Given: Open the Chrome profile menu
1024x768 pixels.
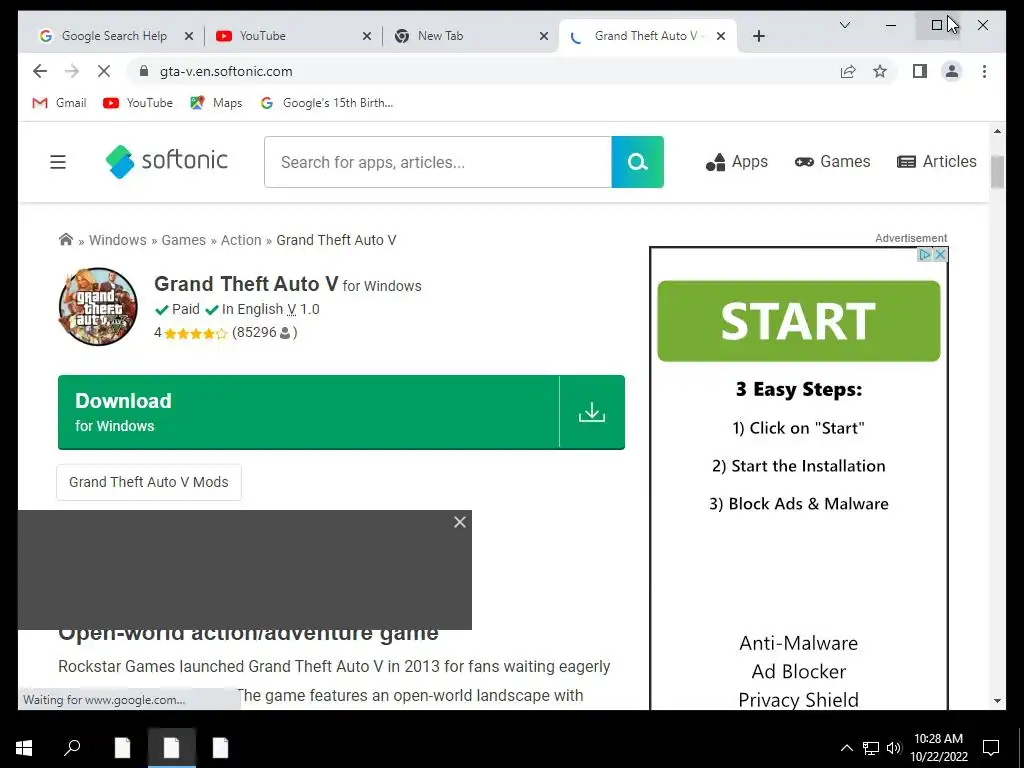Looking at the screenshot, I should click(x=952, y=71).
